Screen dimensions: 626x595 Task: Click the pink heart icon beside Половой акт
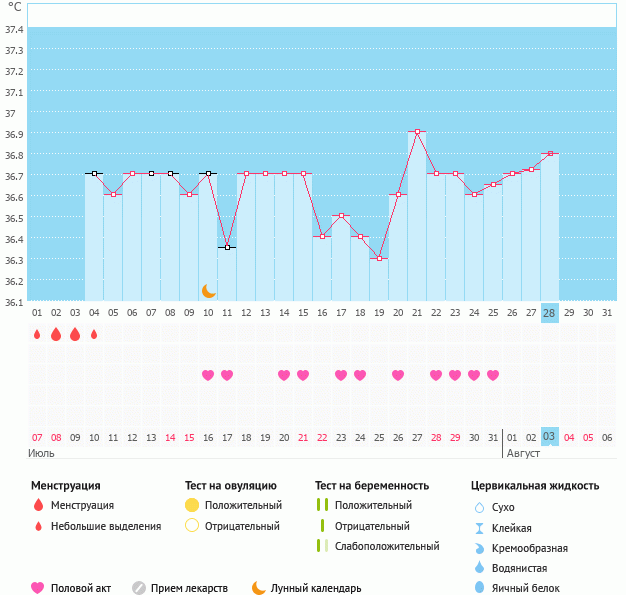38,588
